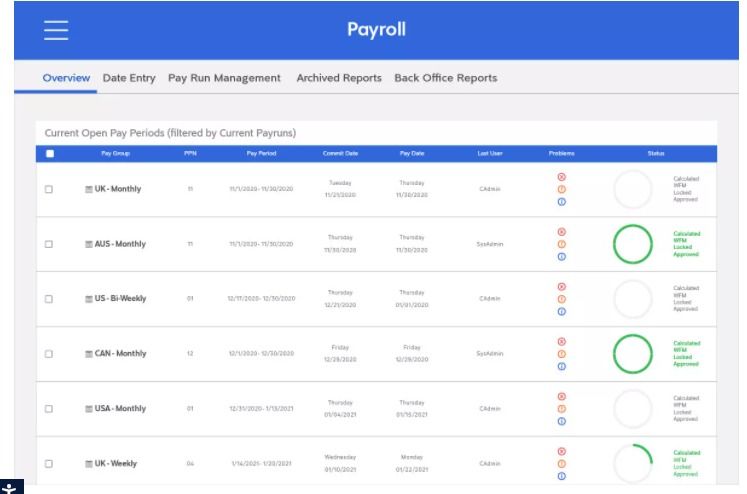Open the hamburger navigation menu
The height and width of the screenshot is (494, 747).
[56, 30]
